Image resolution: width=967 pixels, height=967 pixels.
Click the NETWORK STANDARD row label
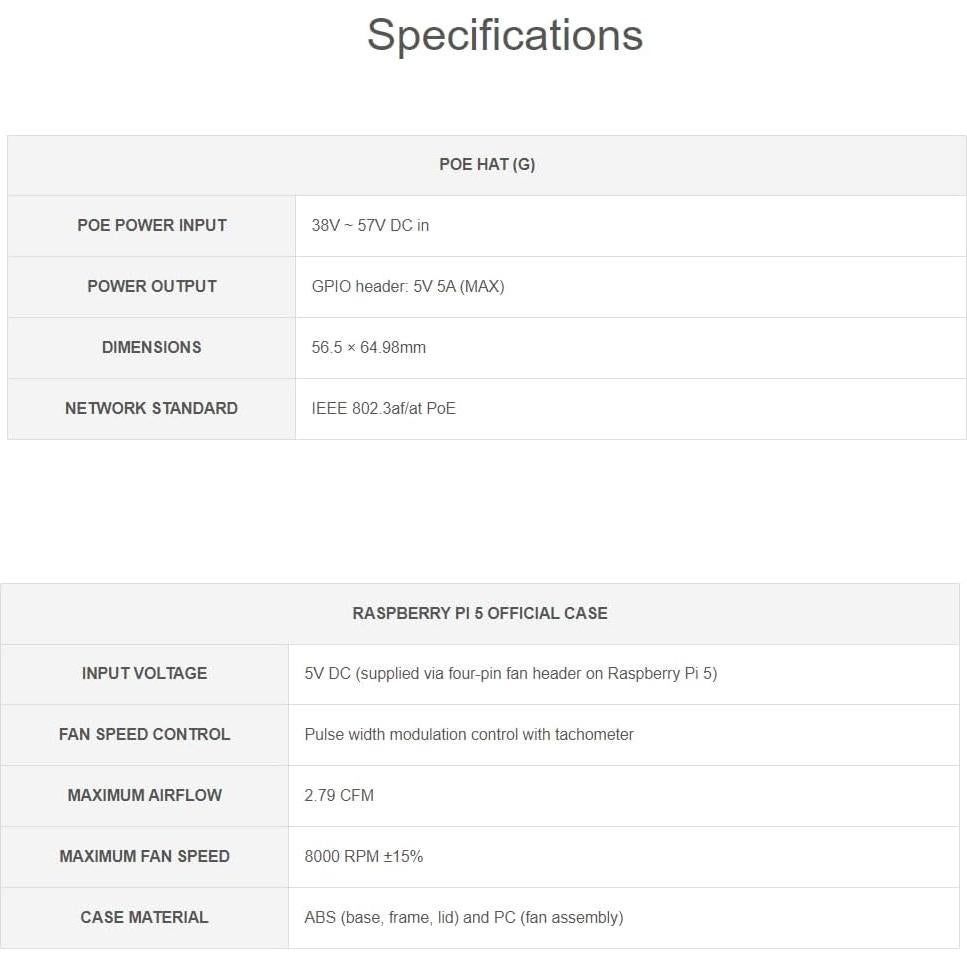(x=152, y=409)
